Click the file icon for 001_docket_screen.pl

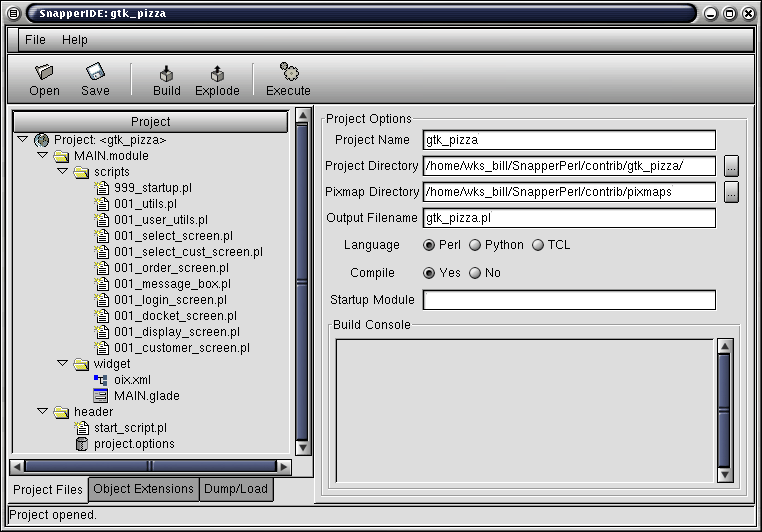[x=102, y=316]
